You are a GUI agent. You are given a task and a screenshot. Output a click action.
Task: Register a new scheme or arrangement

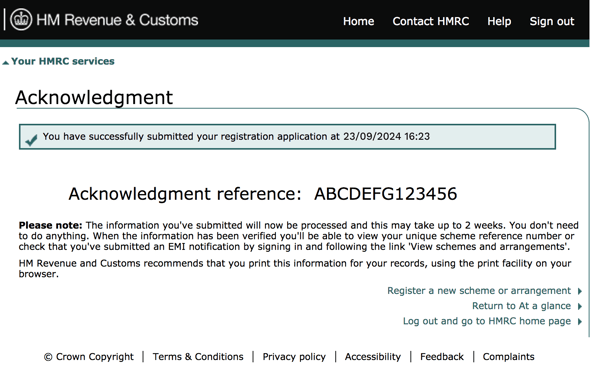pos(479,291)
